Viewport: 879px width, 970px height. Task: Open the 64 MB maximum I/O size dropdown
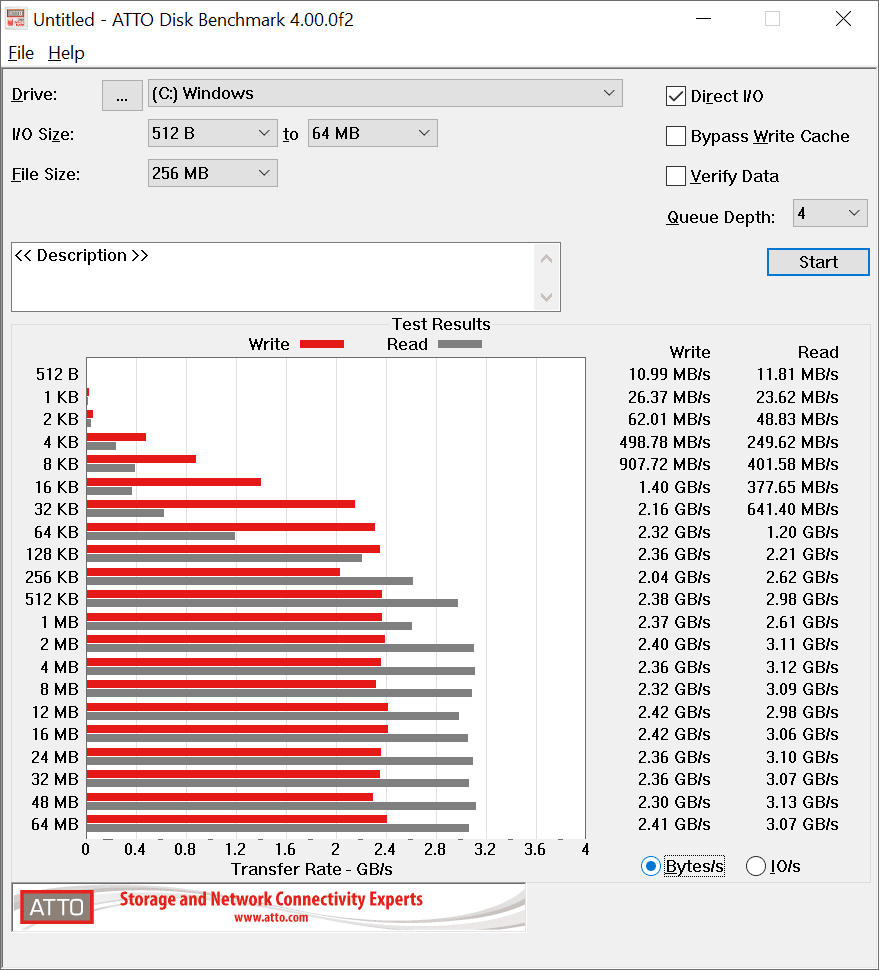(x=372, y=133)
